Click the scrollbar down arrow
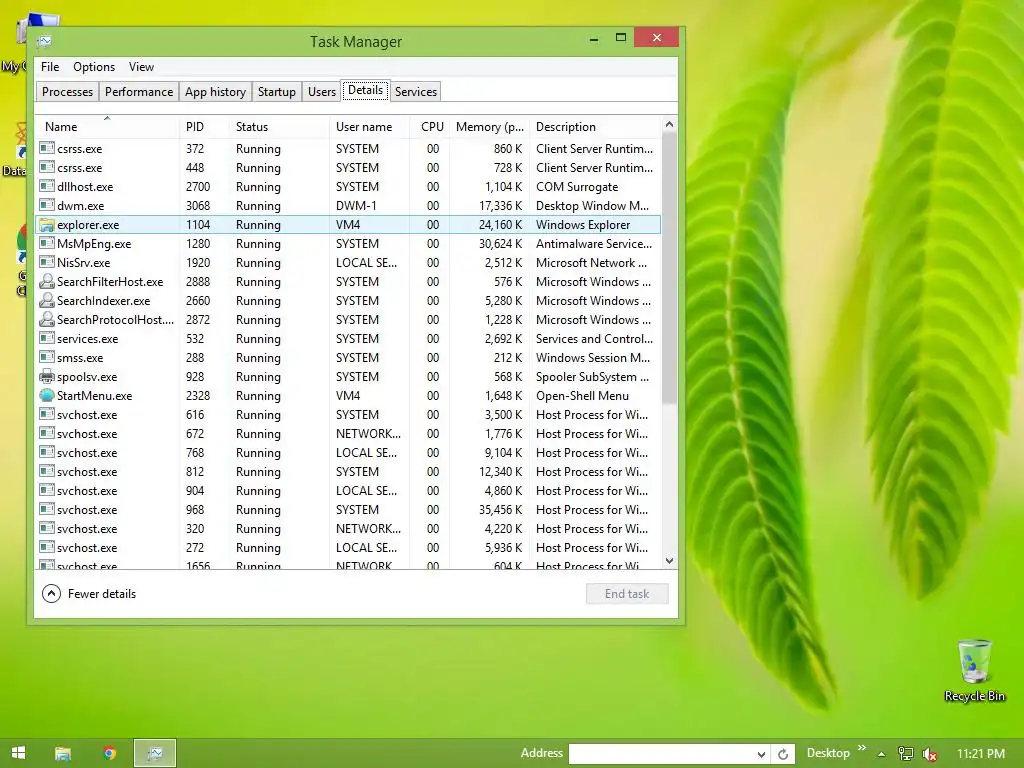Screen dimensions: 1024x768 669,560
